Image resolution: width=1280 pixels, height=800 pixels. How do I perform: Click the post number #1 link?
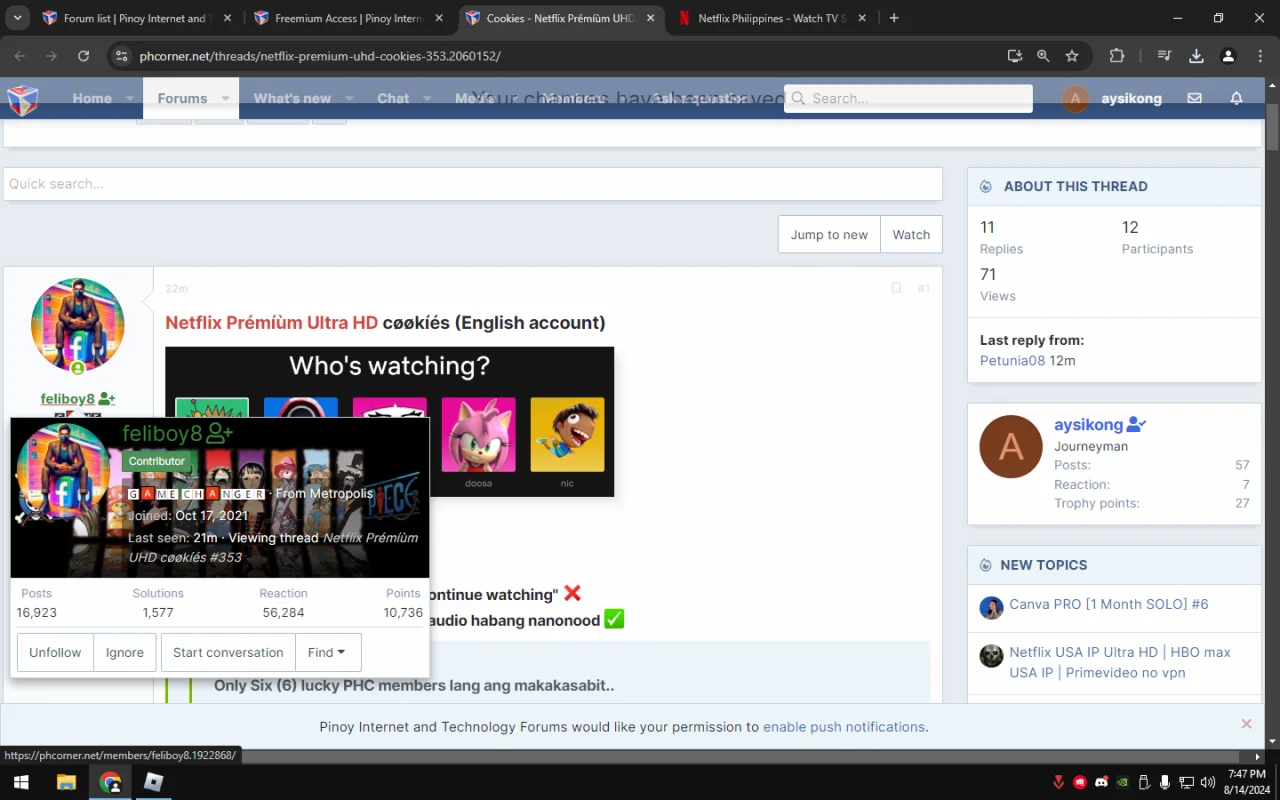[923, 288]
